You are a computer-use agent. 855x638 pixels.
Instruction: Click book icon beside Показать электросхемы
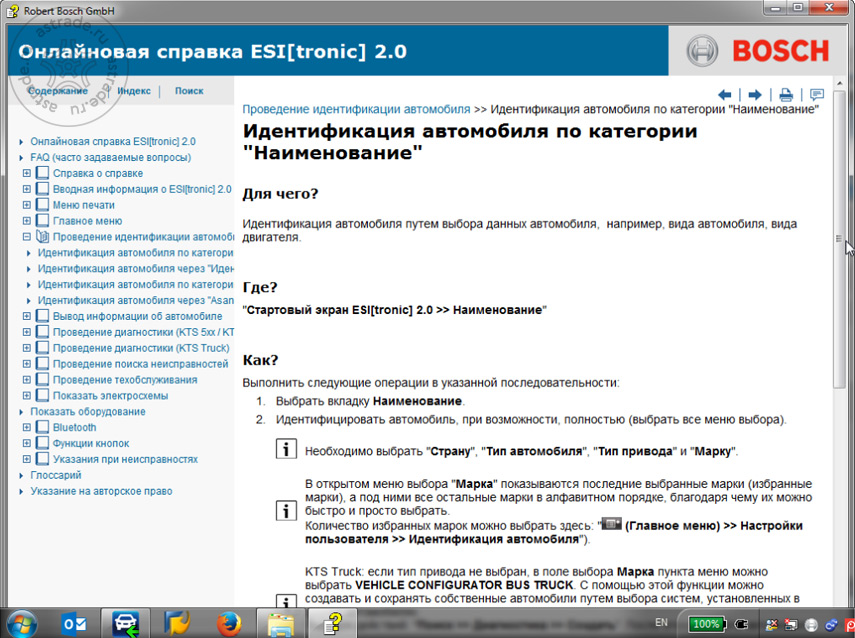[x=42, y=395]
